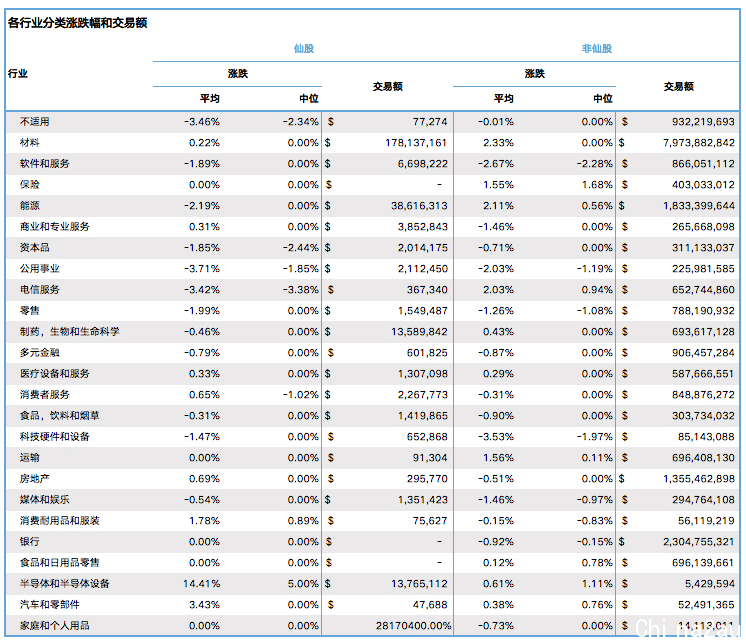Click the value 1,833,399,644
746x641 pixels.
(699, 206)
